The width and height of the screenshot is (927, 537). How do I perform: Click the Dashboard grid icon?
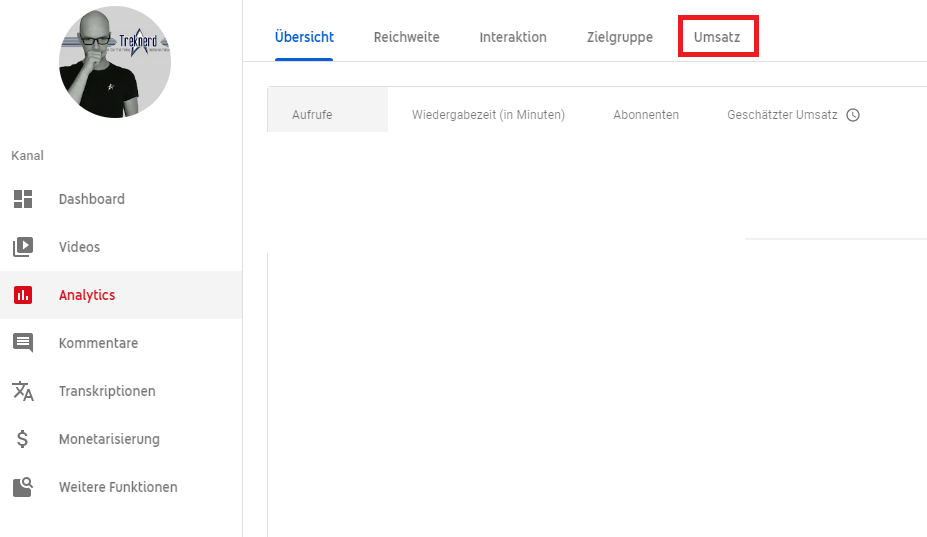click(23, 199)
